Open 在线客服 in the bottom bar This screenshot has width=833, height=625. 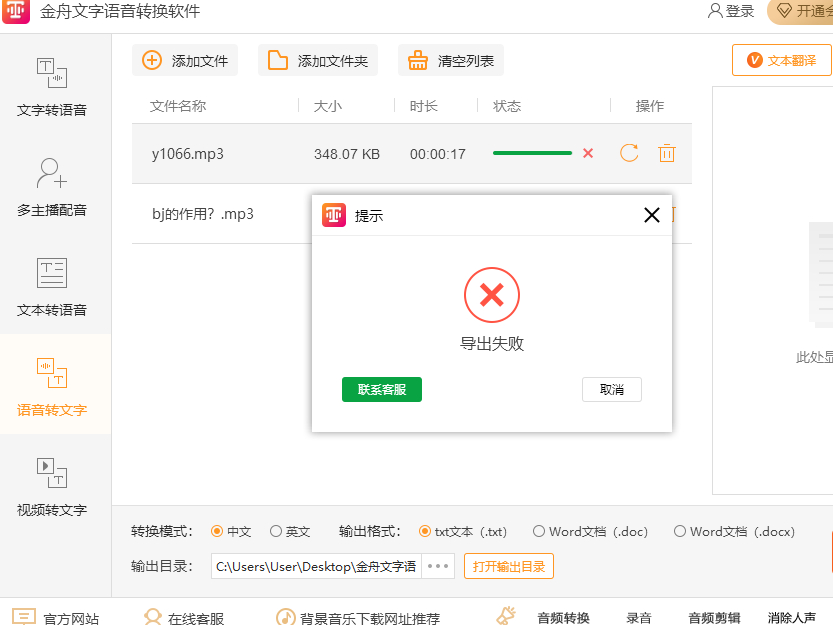tap(184, 619)
